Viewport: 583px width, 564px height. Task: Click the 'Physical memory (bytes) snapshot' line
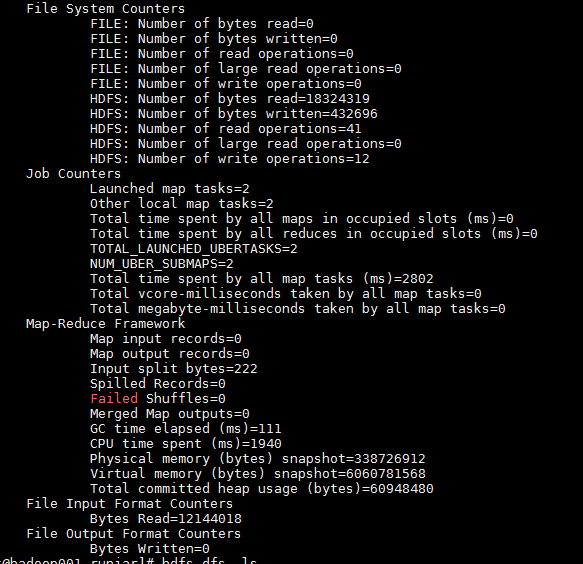point(257,459)
